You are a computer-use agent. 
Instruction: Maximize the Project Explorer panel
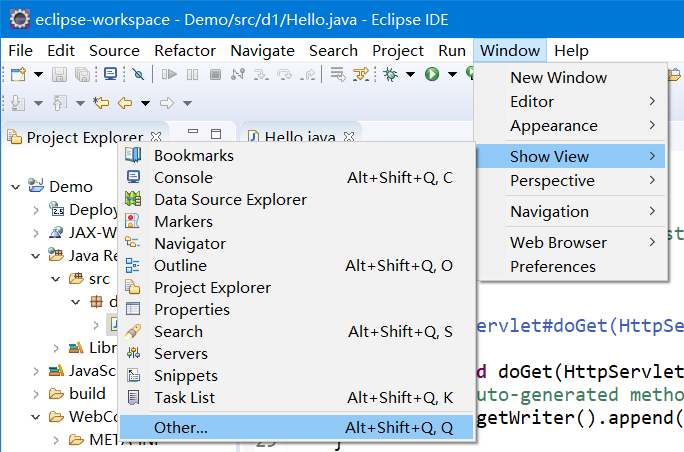(x=216, y=134)
